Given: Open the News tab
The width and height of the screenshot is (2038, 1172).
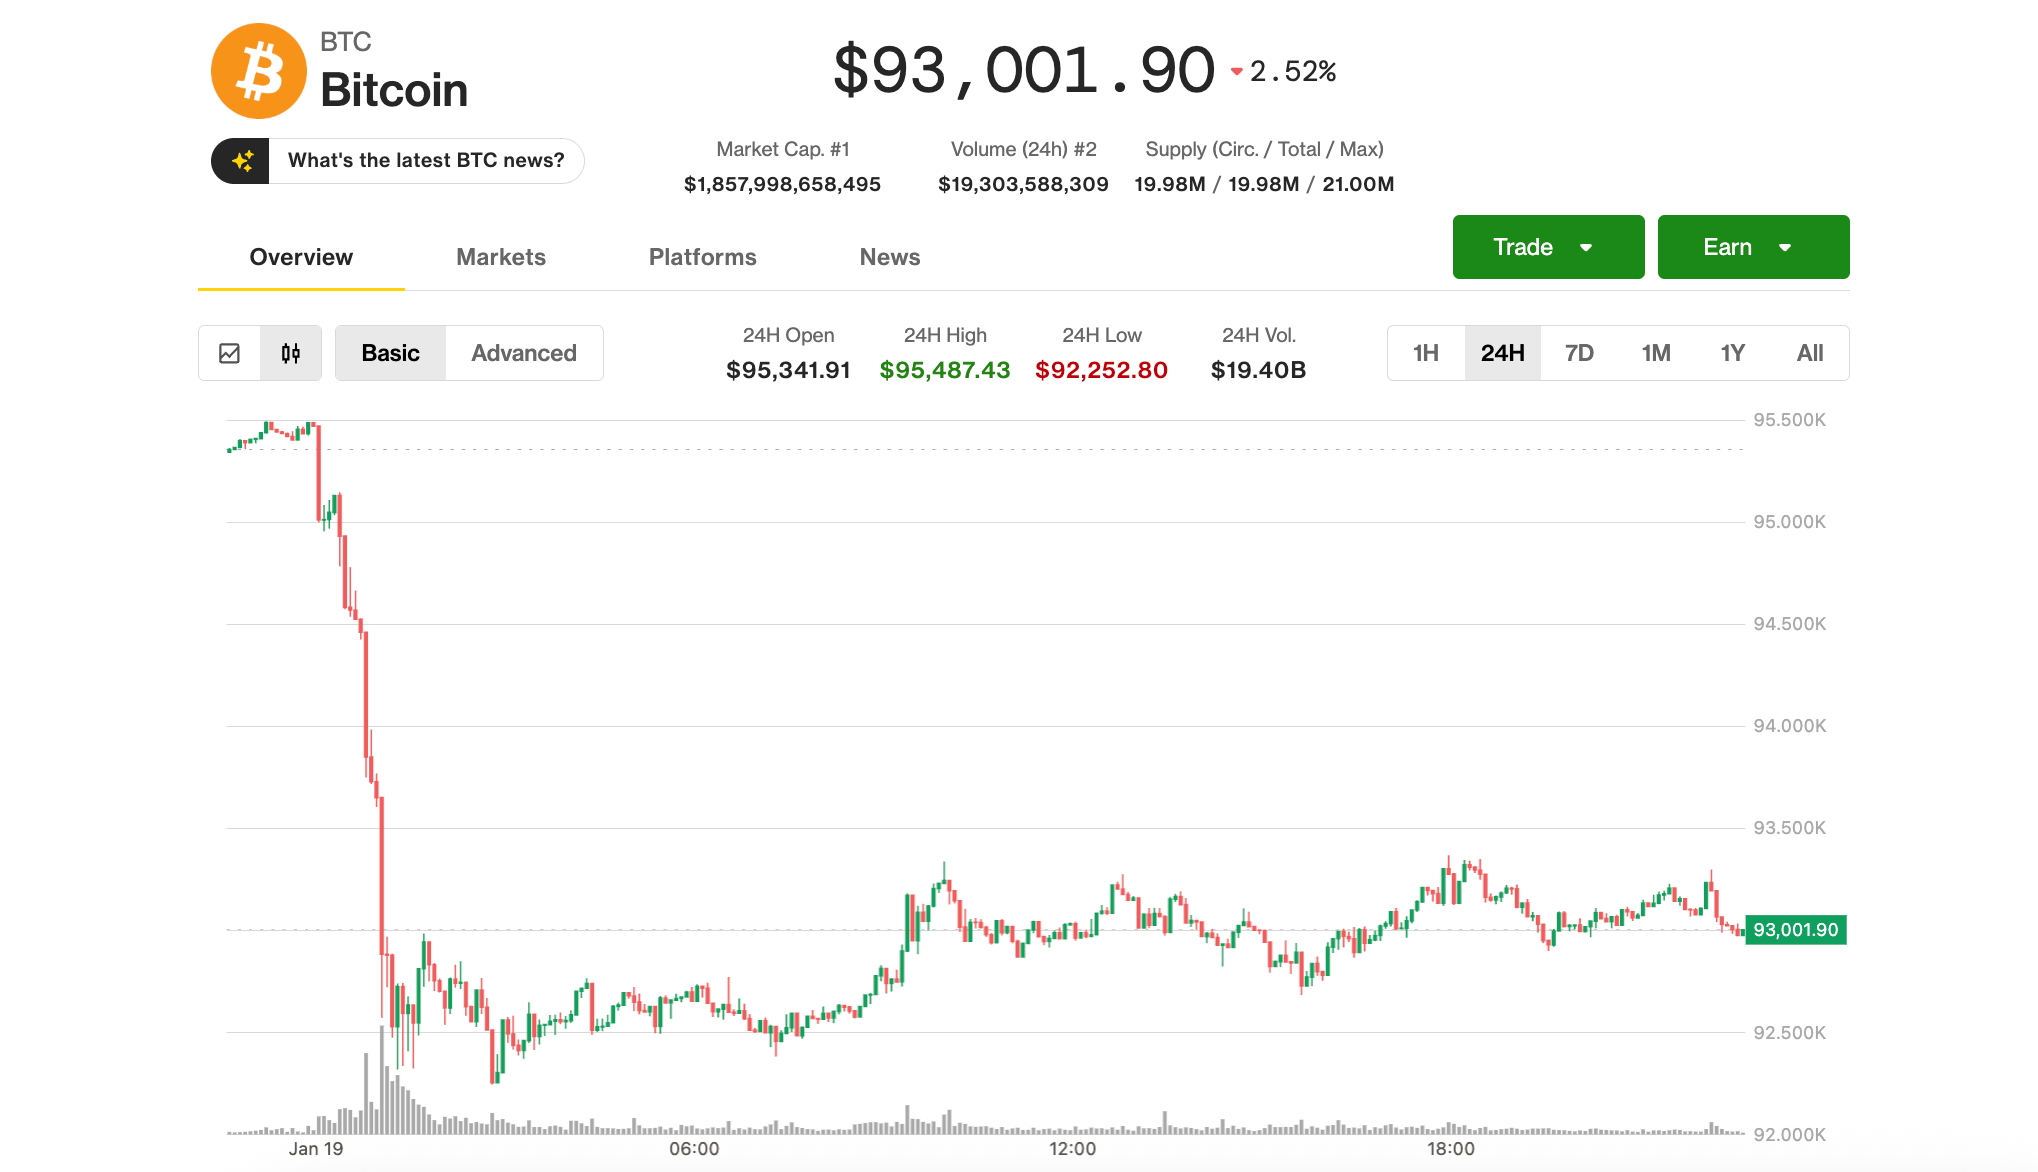Looking at the screenshot, I should [x=889, y=257].
